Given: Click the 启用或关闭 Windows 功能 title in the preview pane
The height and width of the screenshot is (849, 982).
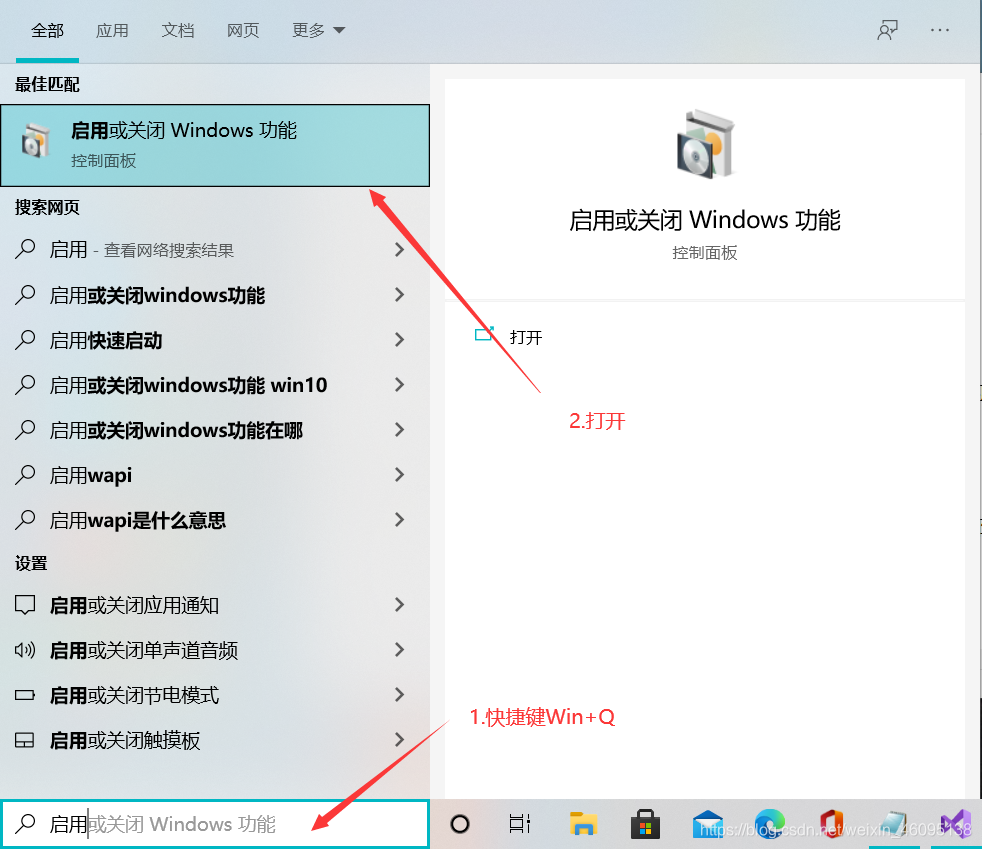Looking at the screenshot, I should click(705, 220).
